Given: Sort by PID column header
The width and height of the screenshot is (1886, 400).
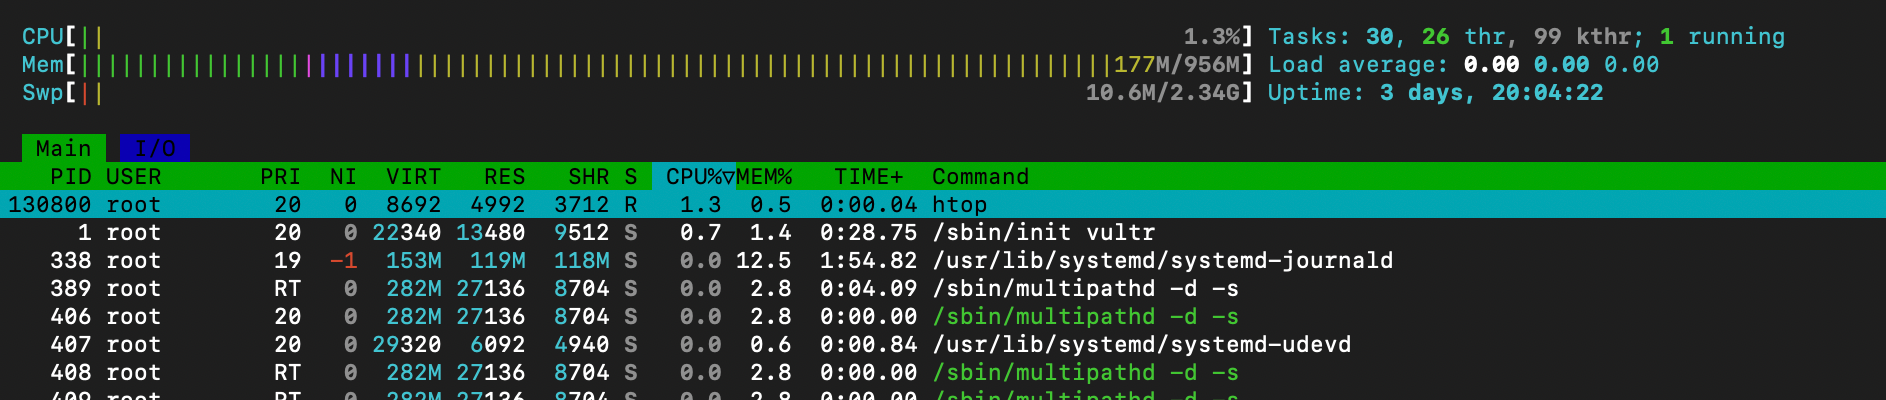Looking at the screenshot, I should point(70,176).
